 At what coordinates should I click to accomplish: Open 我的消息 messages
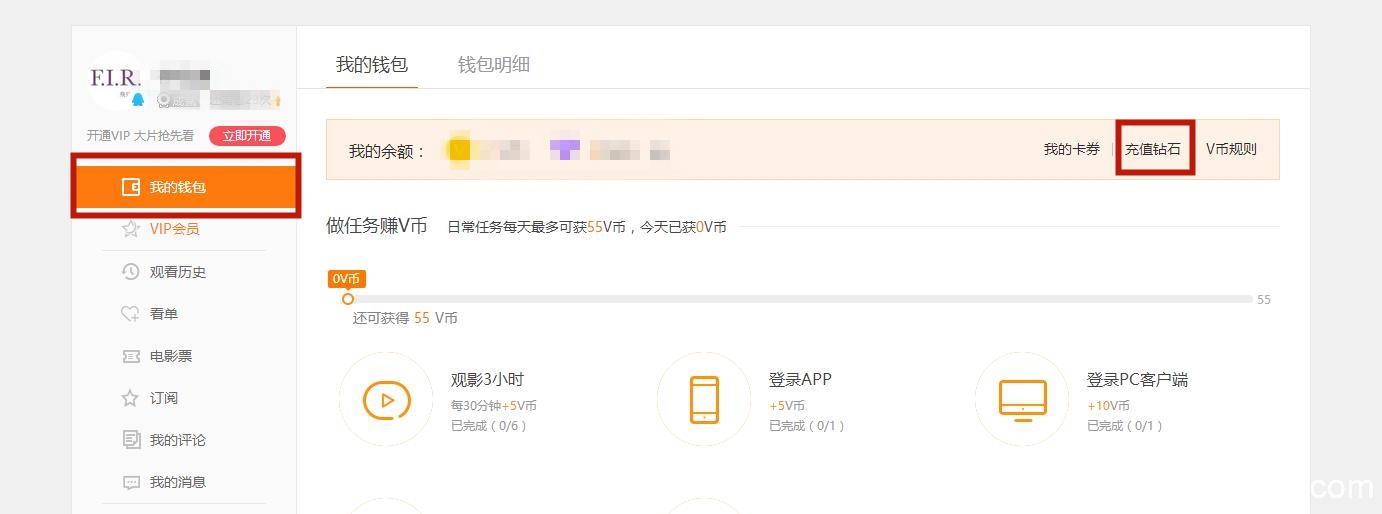[177, 482]
